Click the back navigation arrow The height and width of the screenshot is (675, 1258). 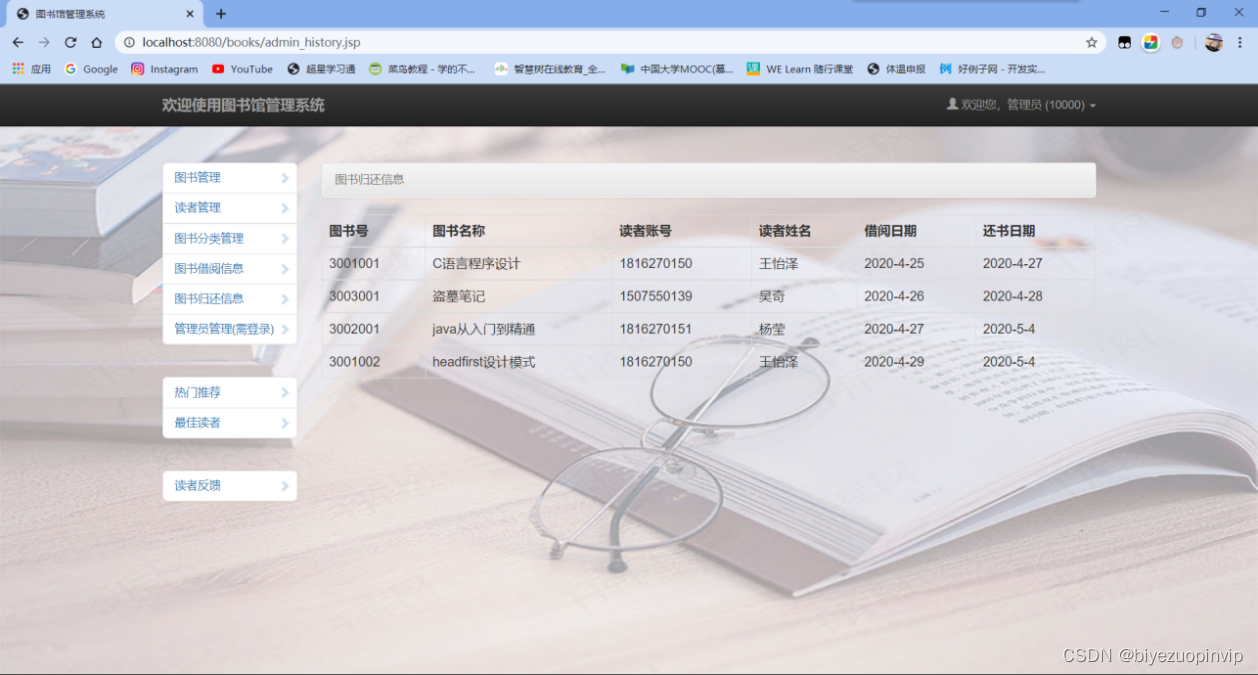click(x=17, y=43)
